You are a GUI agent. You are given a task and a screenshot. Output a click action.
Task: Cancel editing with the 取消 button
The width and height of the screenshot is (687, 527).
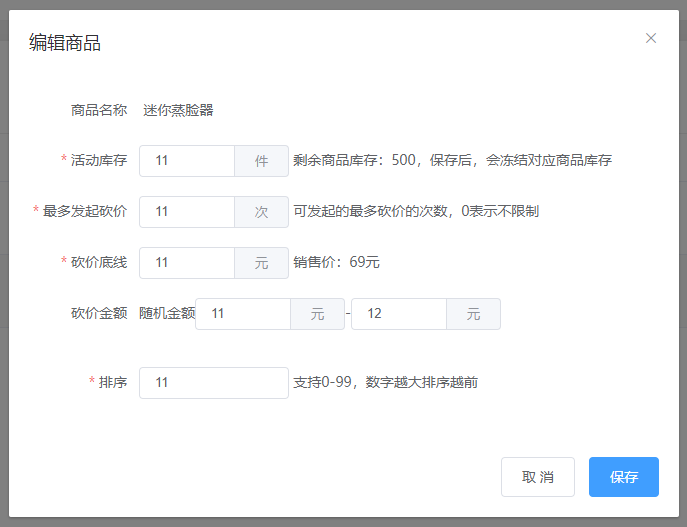[x=538, y=477]
